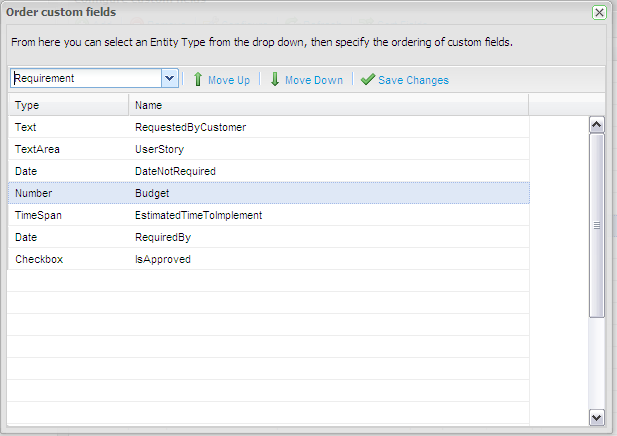Image resolution: width=617 pixels, height=436 pixels.
Task: Click the green Move Up arrow icon
Action: [198, 79]
